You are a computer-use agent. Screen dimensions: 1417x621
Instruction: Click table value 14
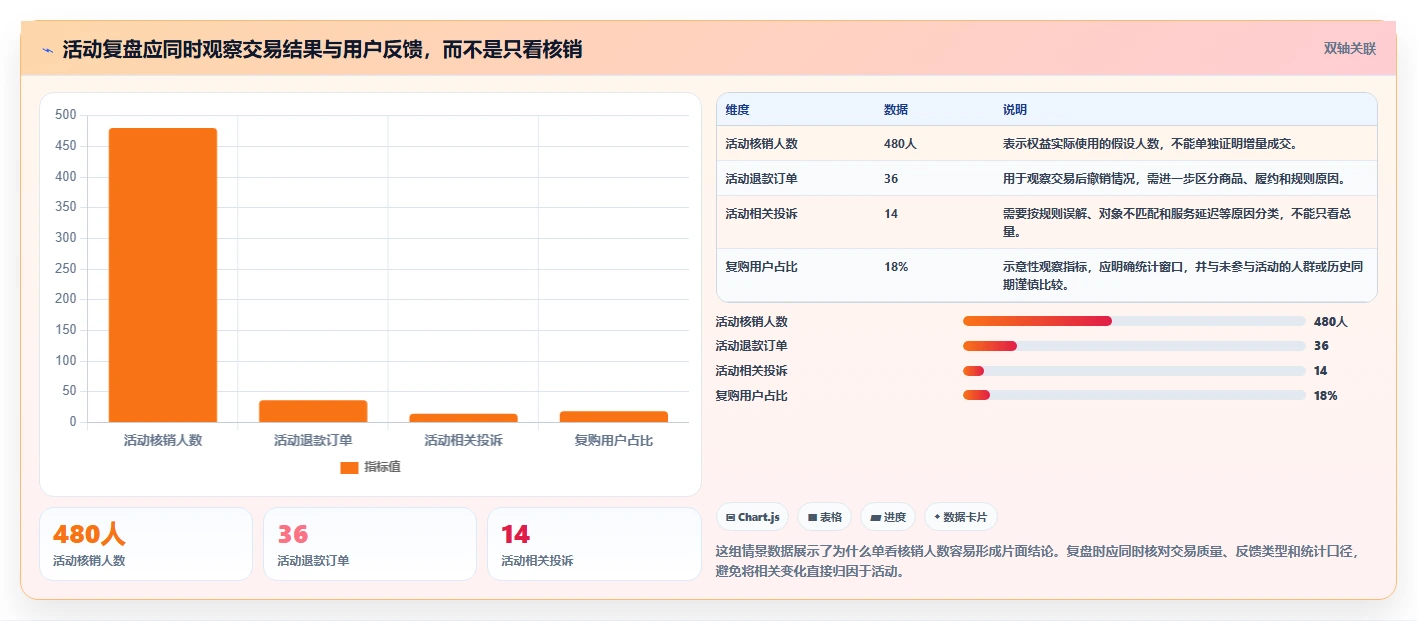[891, 214]
